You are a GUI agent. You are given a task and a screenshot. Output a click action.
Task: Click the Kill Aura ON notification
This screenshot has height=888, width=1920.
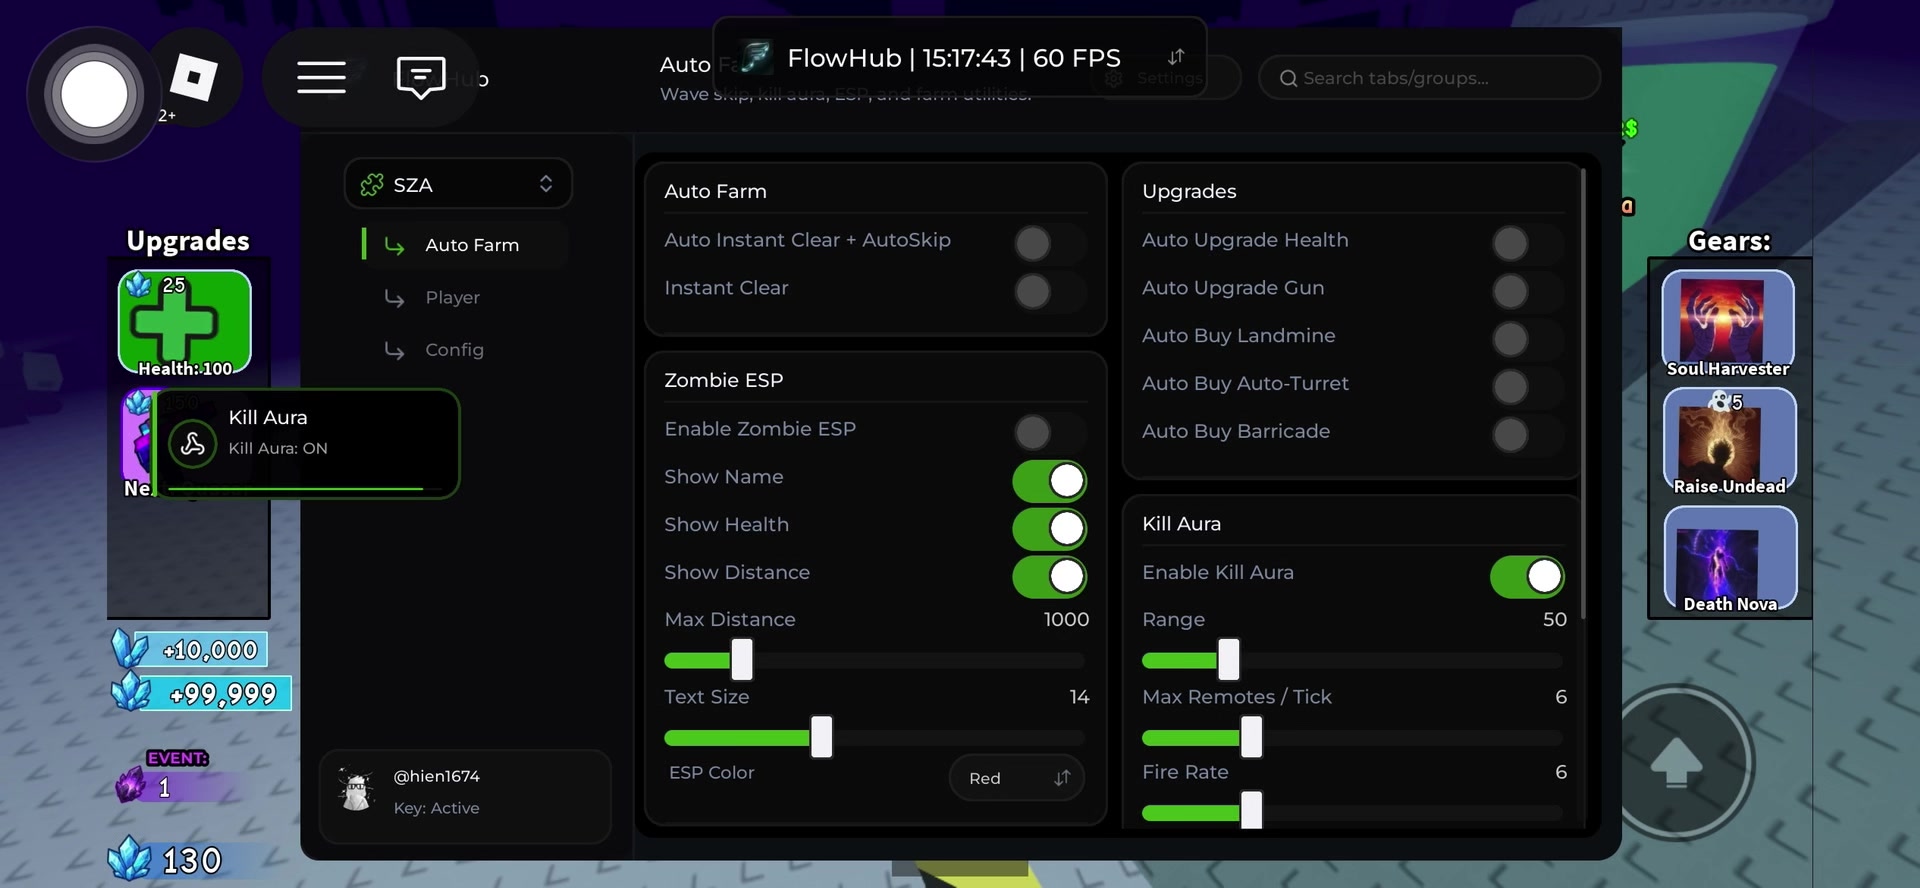pyautogui.click(x=307, y=443)
